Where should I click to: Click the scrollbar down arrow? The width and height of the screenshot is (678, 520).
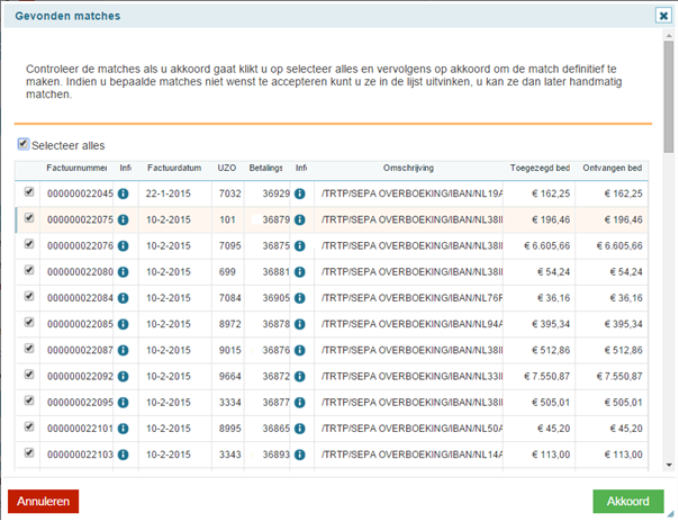(669, 465)
